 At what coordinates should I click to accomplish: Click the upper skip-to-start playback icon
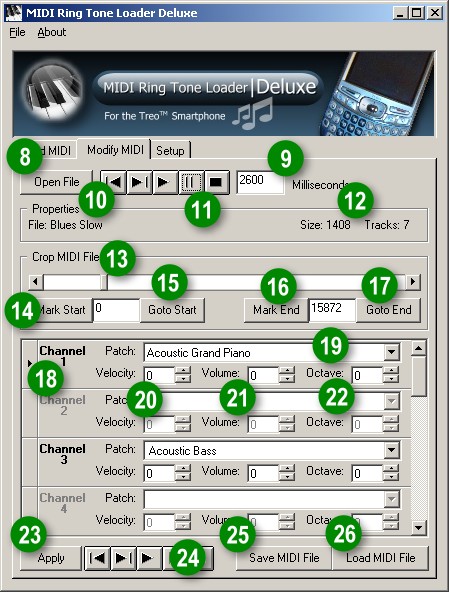[x=113, y=182]
